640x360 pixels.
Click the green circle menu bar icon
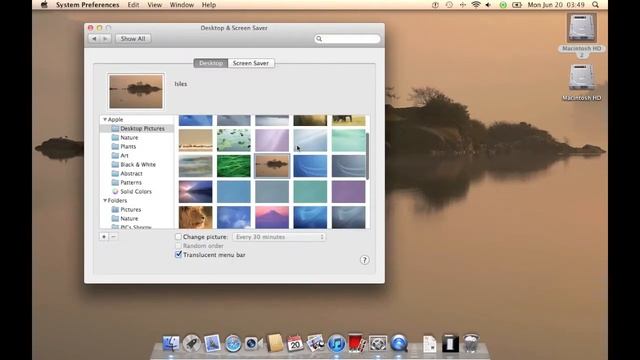click(503, 5)
